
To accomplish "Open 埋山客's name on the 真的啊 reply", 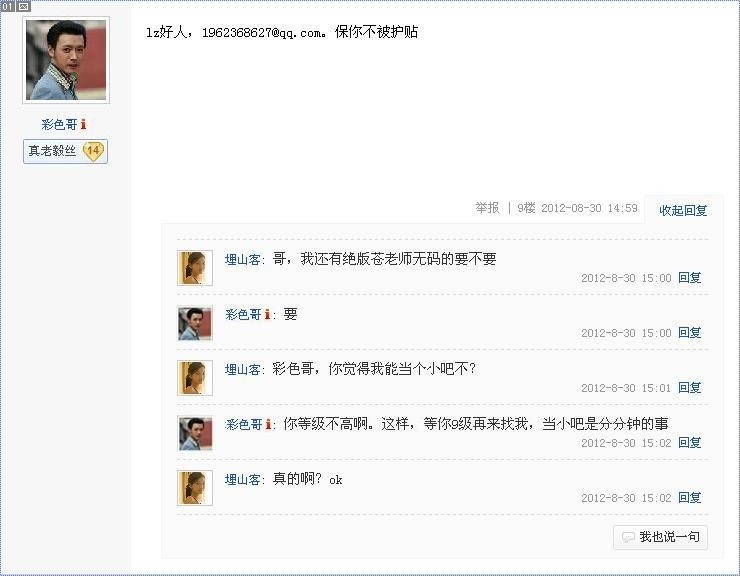I will click(242, 480).
